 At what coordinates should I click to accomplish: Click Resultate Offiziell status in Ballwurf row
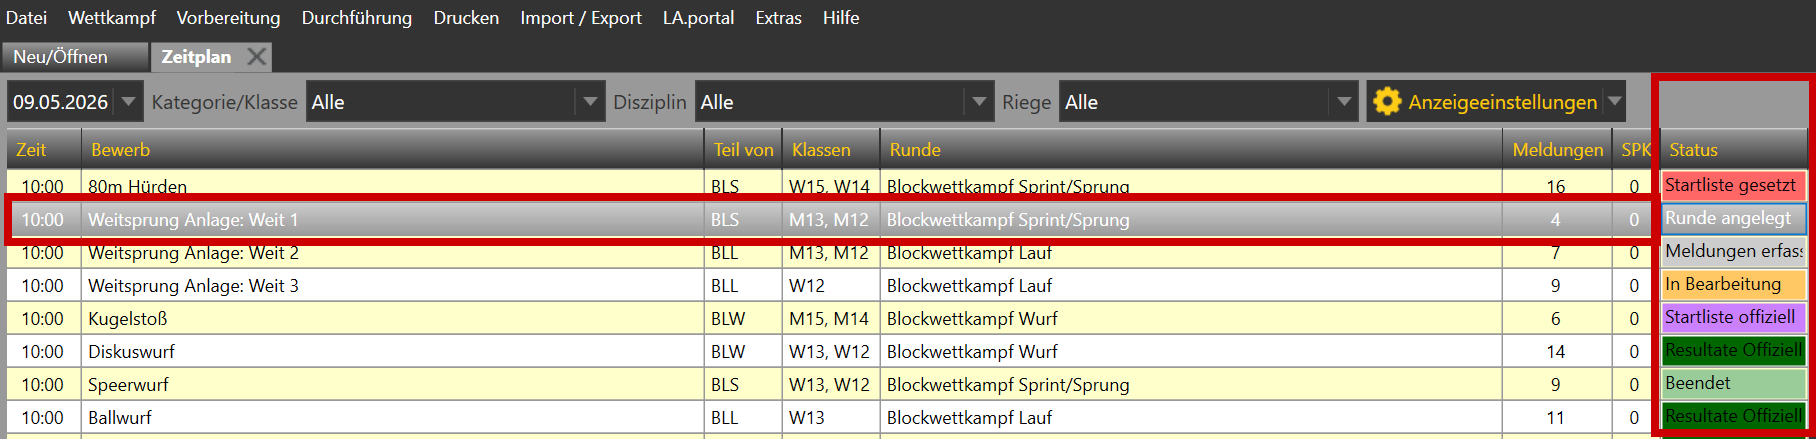(x=1734, y=416)
